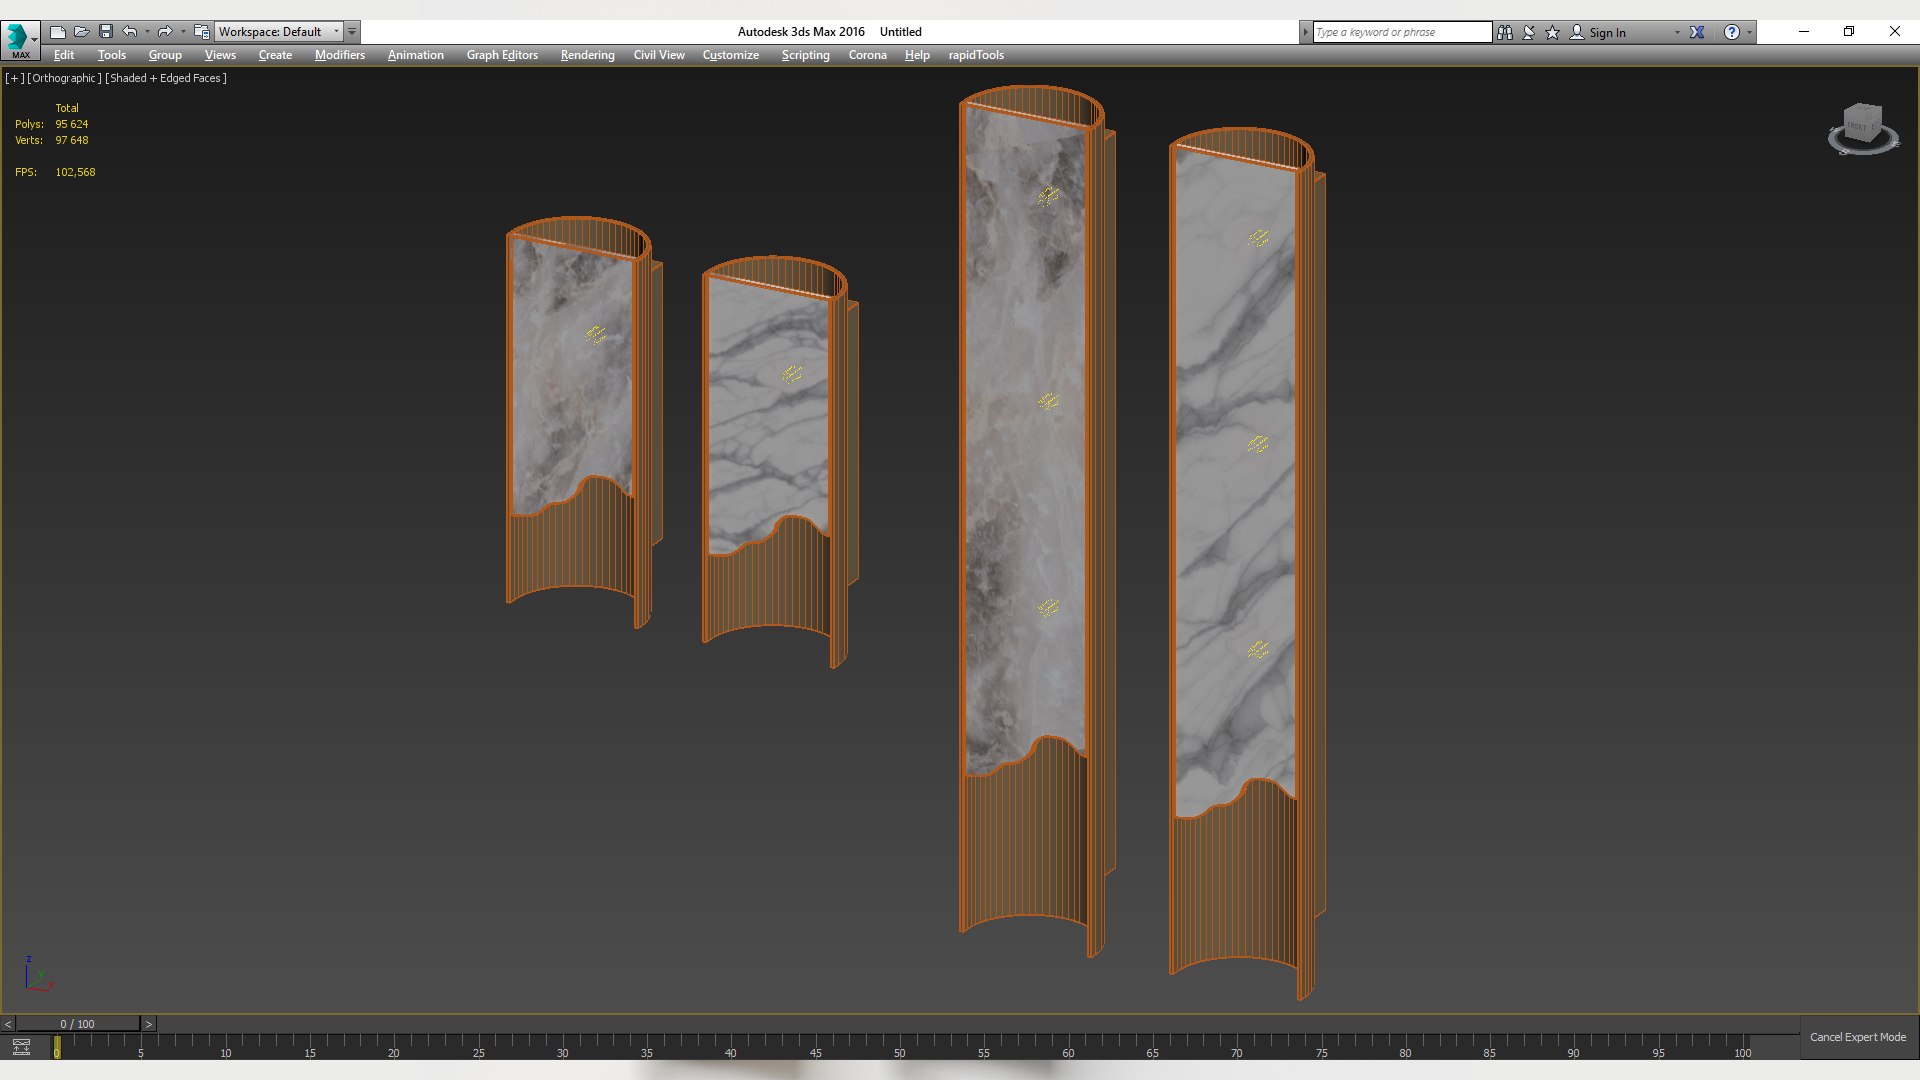Click the Undo arrow icon
Image resolution: width=1920 pixels, height=1080 pixels.
point(130,32)
